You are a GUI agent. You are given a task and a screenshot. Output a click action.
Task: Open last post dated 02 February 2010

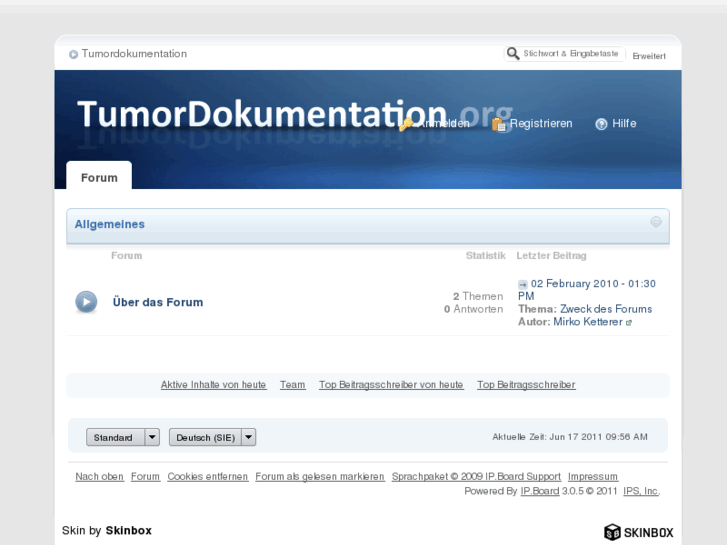coord(587,289)
